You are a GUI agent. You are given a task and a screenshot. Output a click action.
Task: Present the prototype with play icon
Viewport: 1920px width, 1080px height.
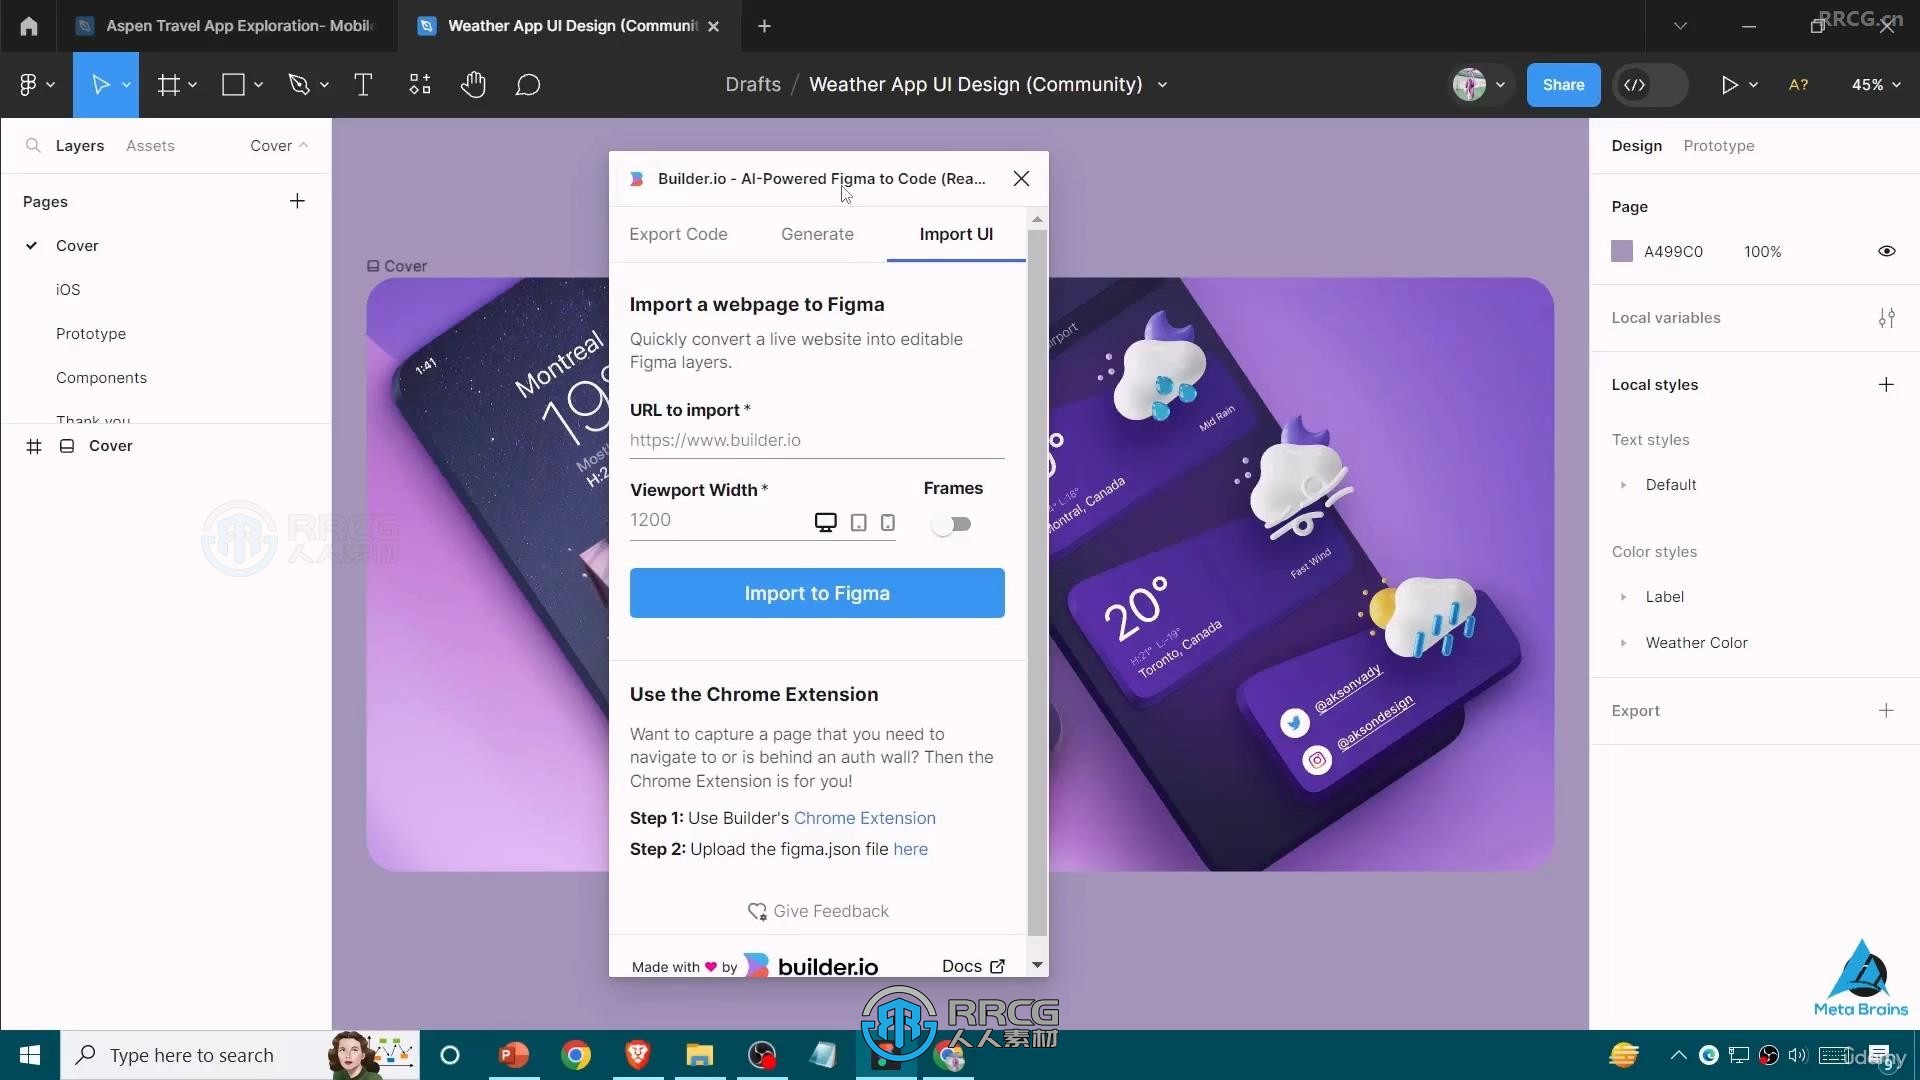(1729, 85)
